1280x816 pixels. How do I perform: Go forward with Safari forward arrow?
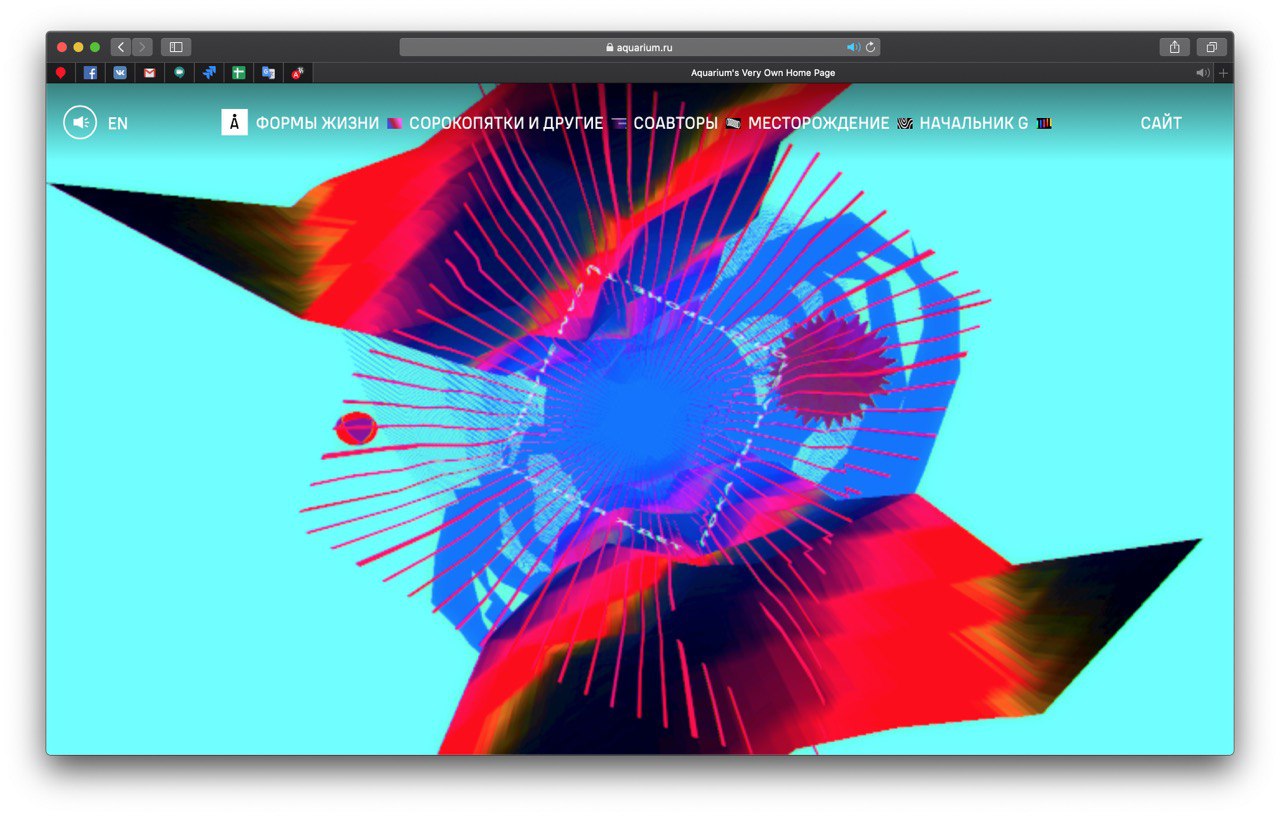(x=142, y=47)
